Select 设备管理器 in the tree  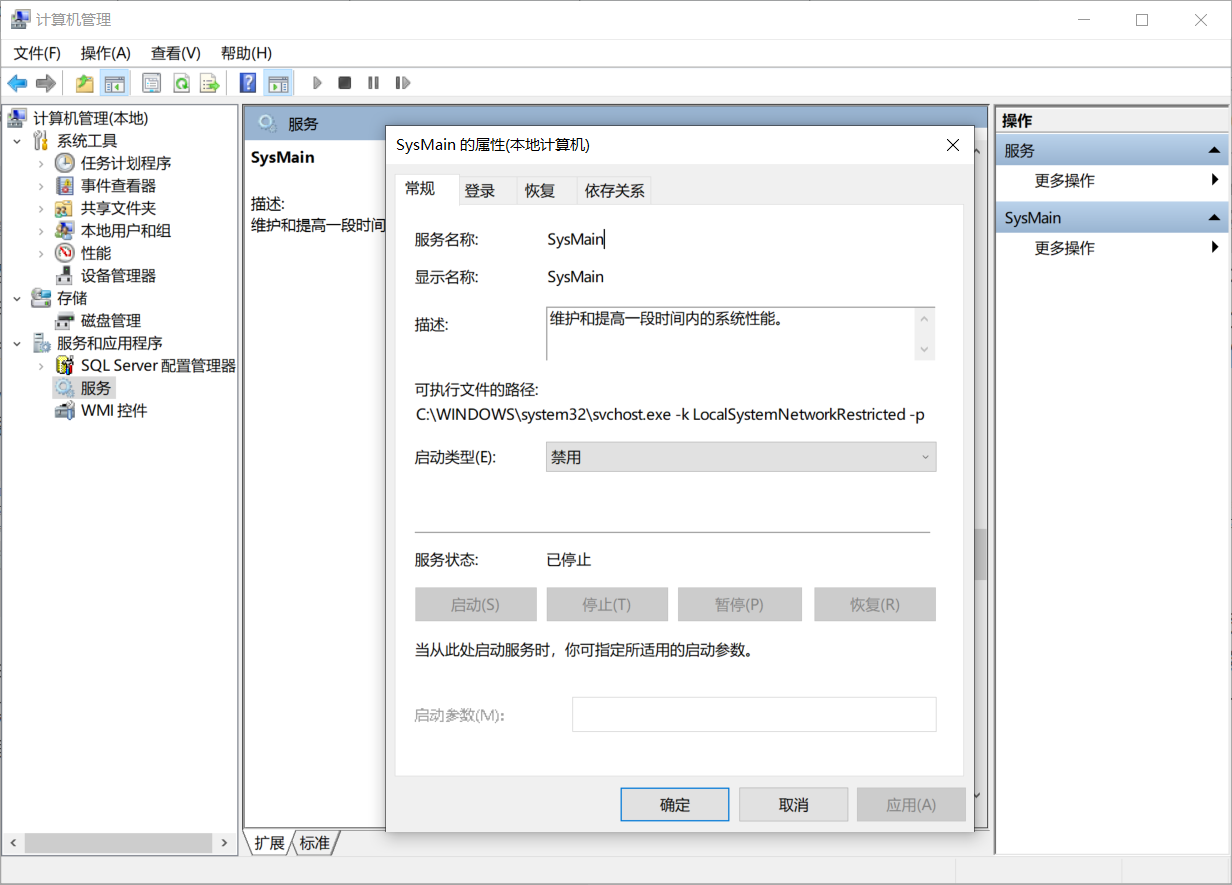pos(118,276)
